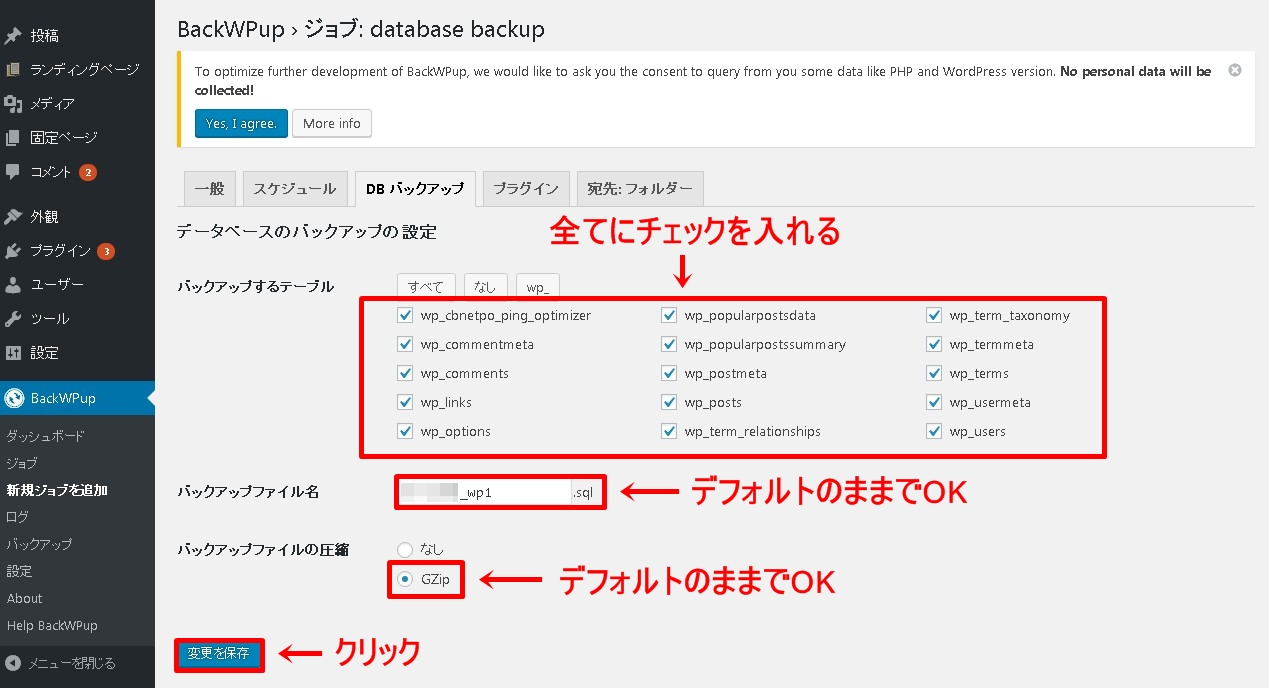This screenshot has width=1269, height=688.
Task: Toggle wp_term_relationships checkbox
Action: 669,431
